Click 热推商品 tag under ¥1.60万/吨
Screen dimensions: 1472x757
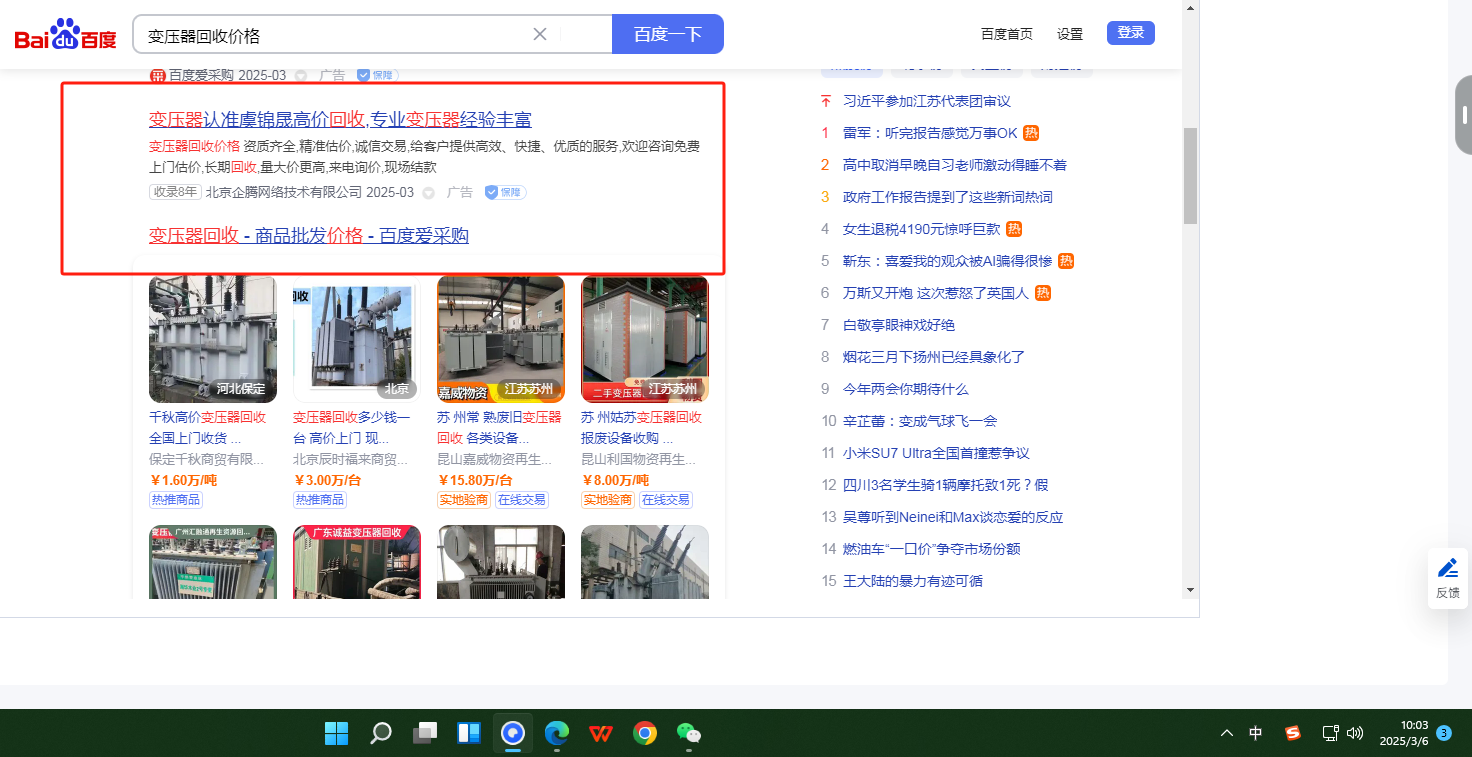(176, 500)
